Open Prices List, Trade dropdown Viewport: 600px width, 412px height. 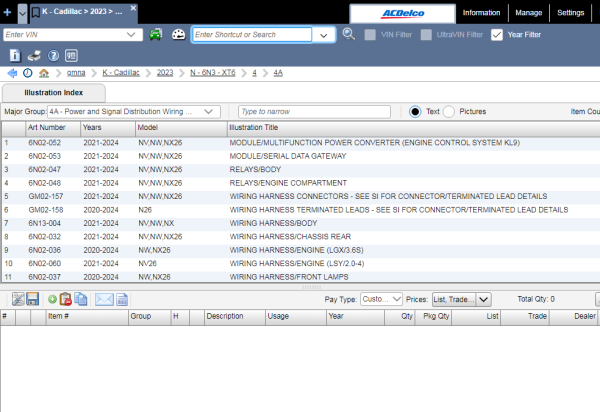point(461,300)
